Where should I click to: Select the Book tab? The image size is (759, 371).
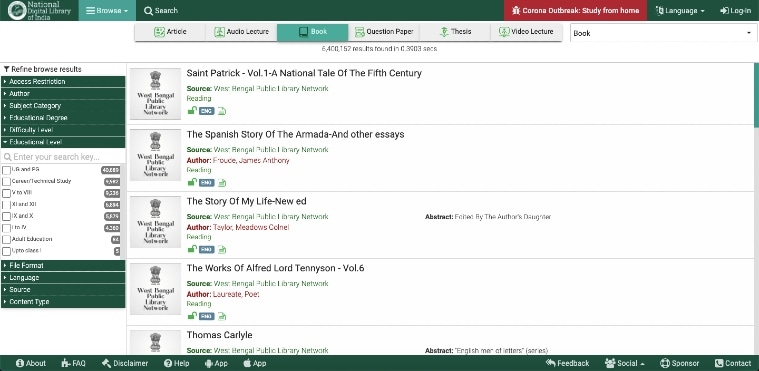click(312, 32)
